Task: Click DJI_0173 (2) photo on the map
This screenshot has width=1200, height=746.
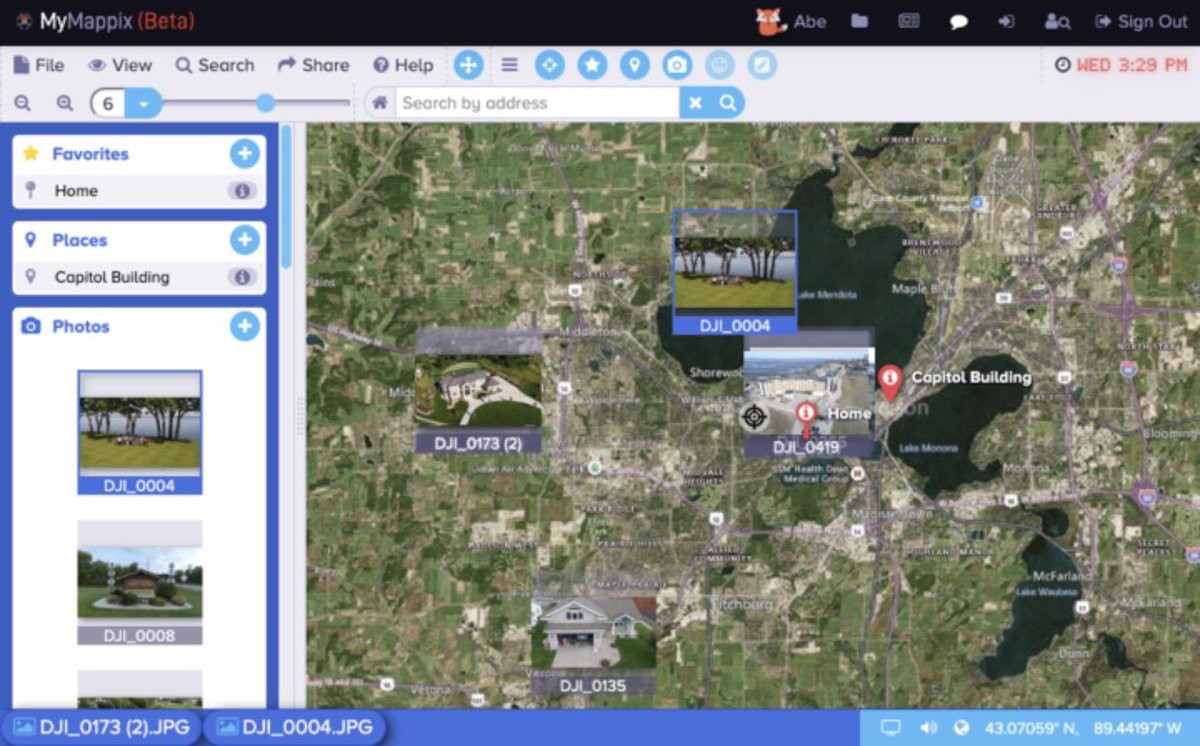Action: [478, 391]
